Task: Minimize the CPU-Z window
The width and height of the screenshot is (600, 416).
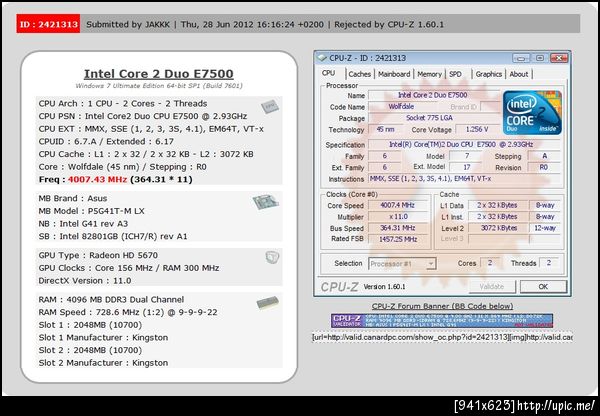Action: click(x=521, y=58)
